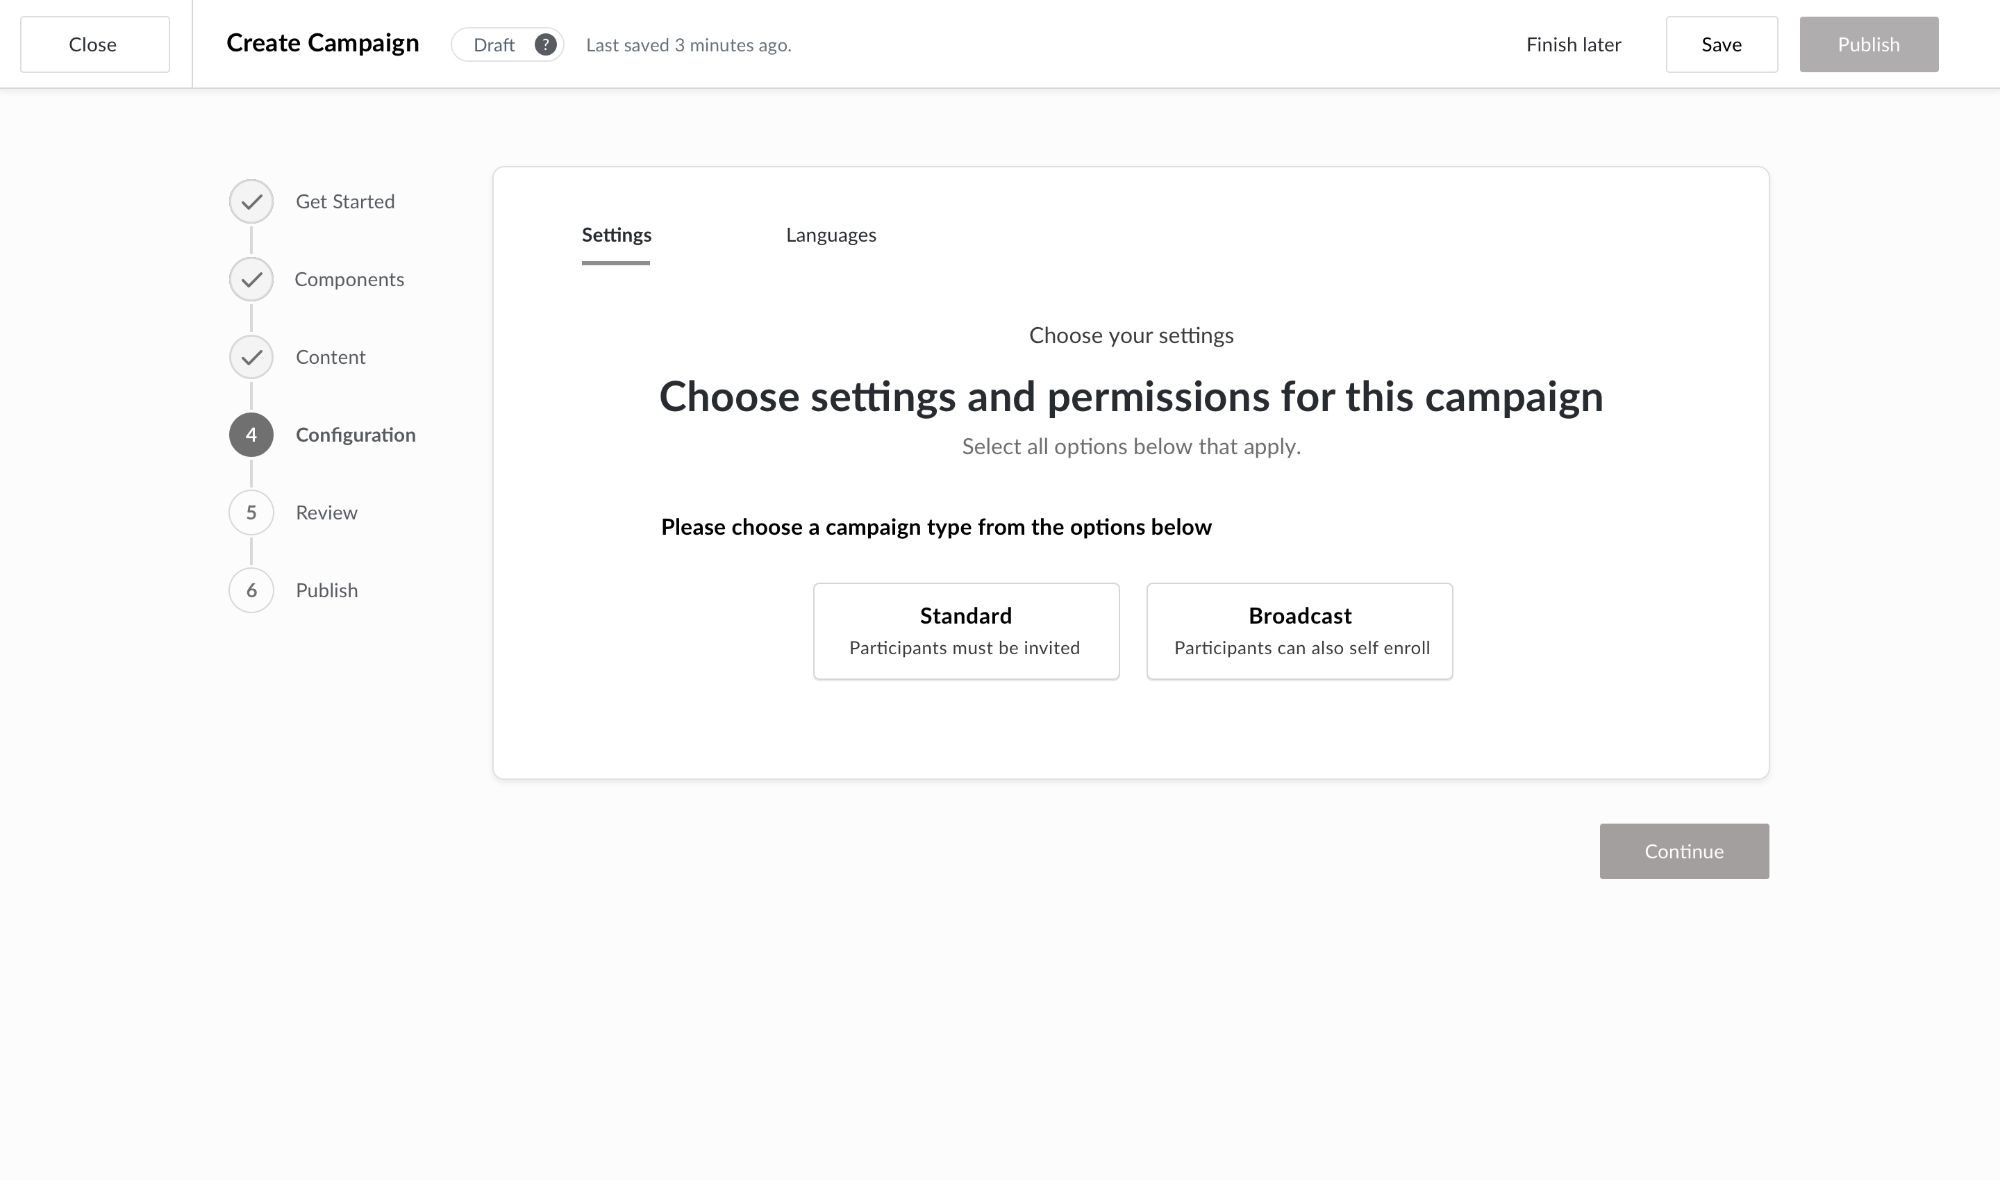Select the Standard campaign type
The image size is (2000, 1180).
pyautogui.click(x=966, y=631)
